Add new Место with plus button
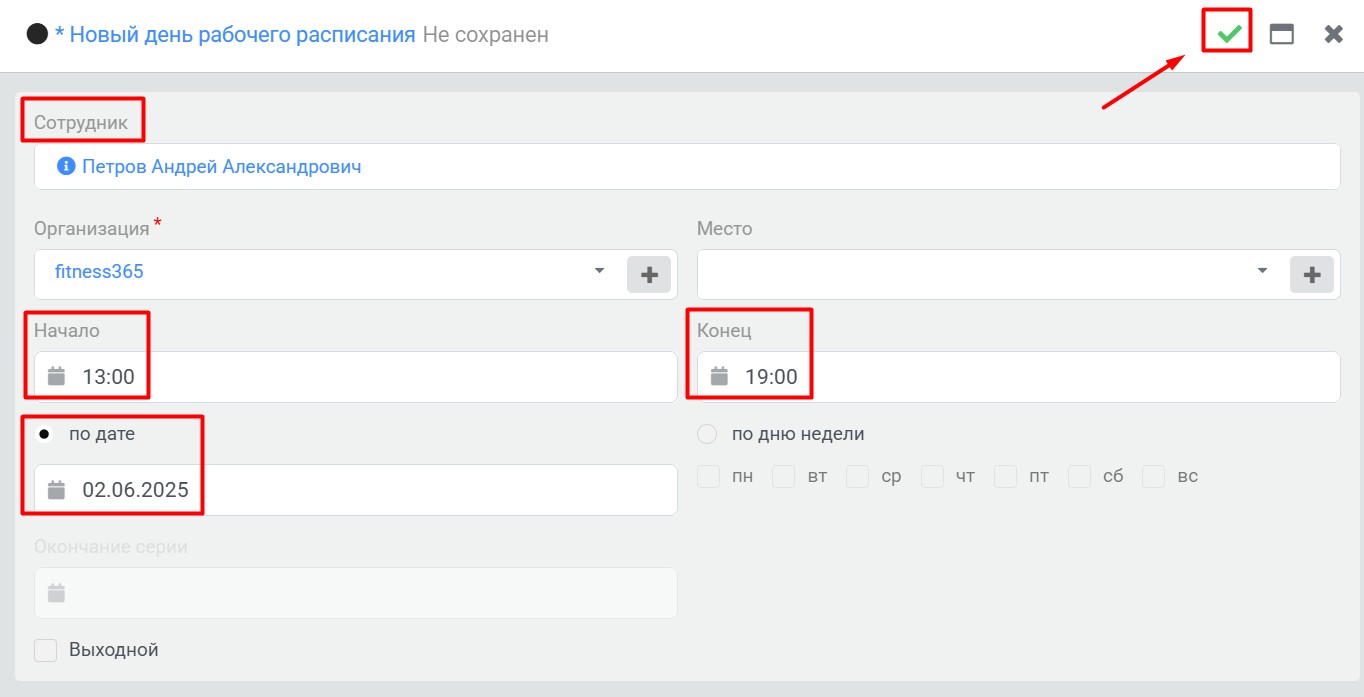 click(1312, 274)
